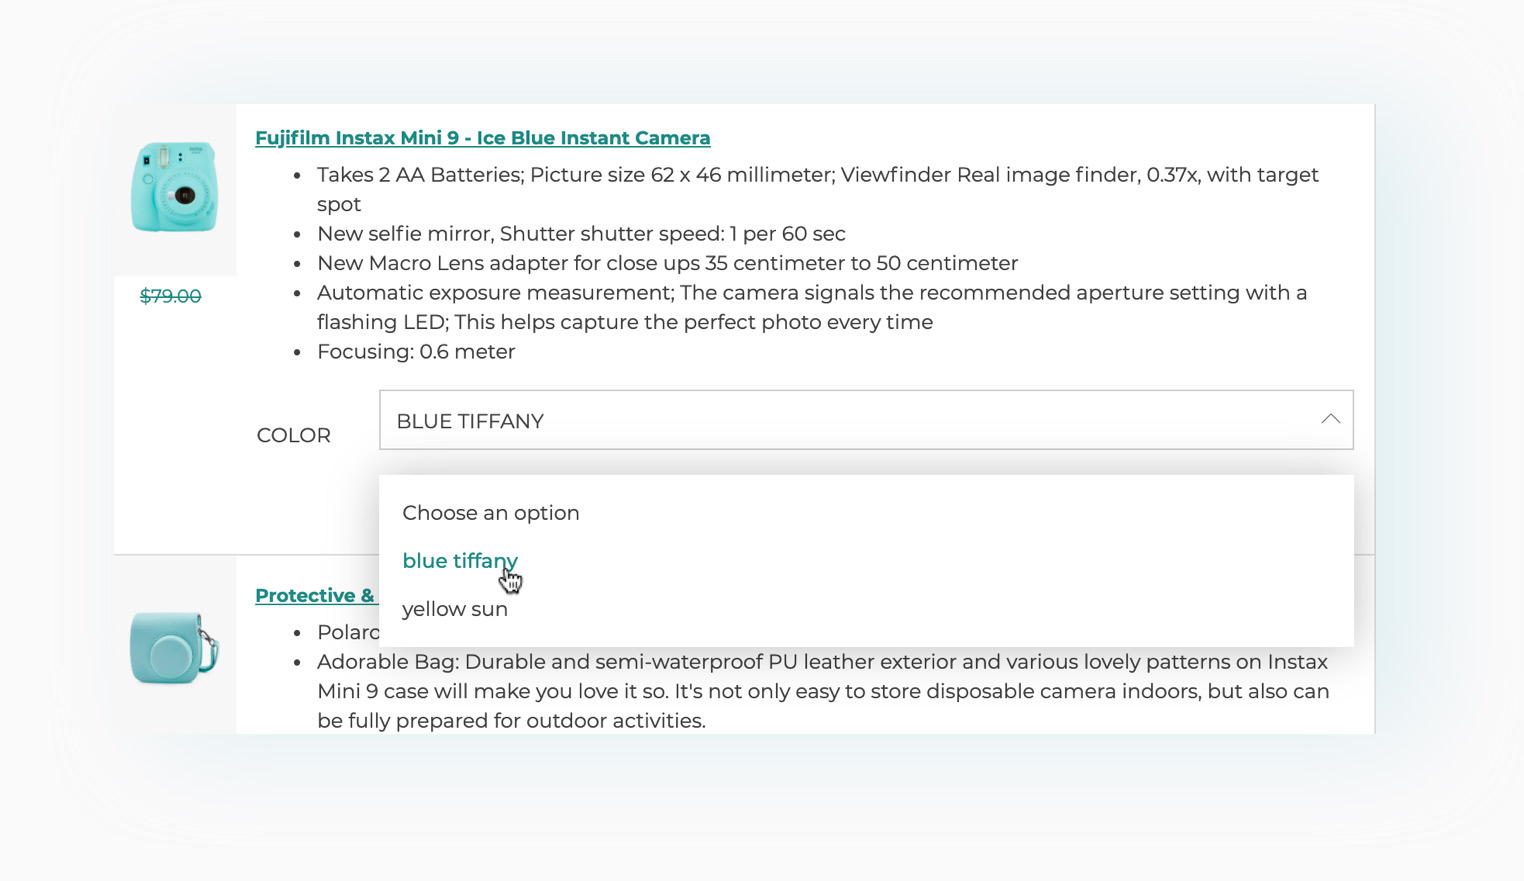The width and height of the screenshot is (1524, 881).
Task: Click the crossed-out $79.00 price
Action: click(170, 296)
